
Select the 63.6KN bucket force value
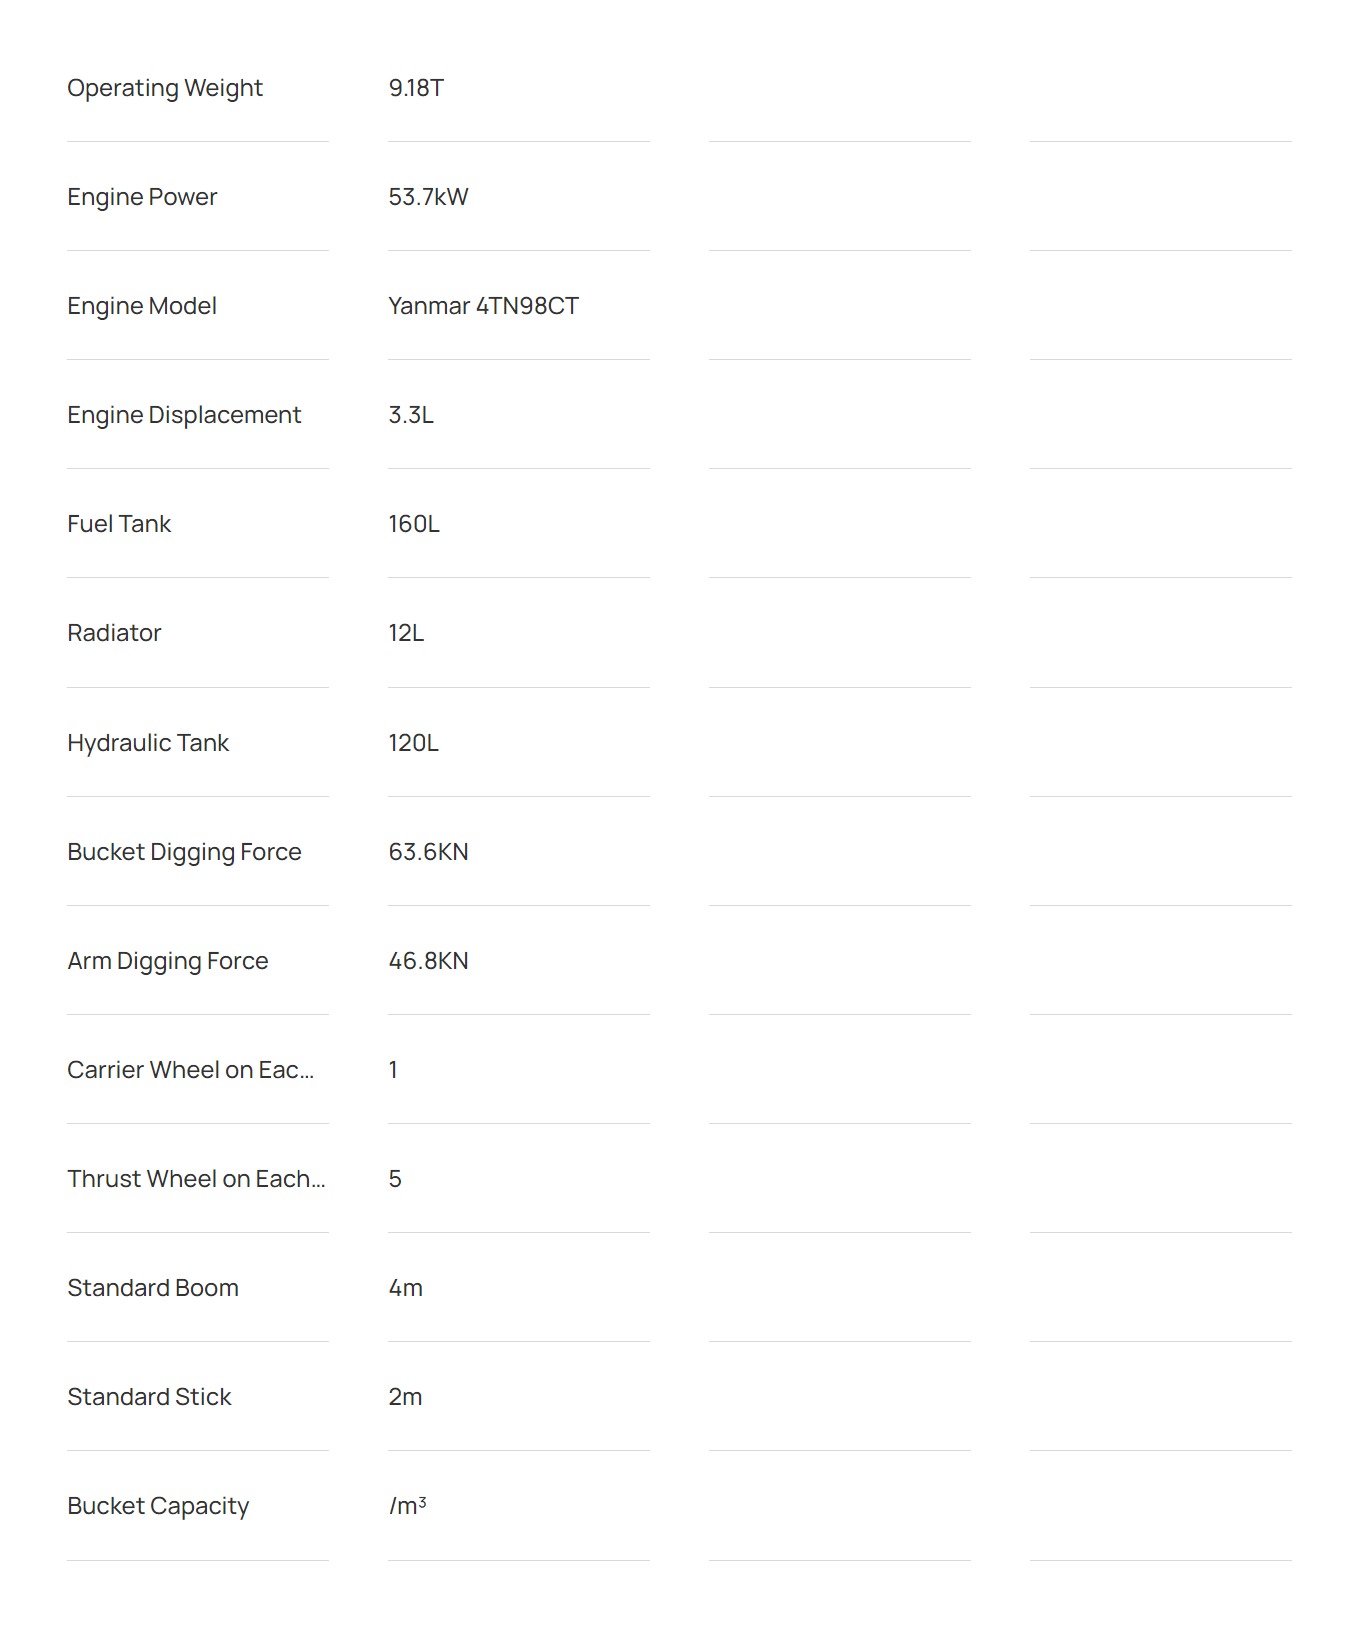click(x=428, y=852)
